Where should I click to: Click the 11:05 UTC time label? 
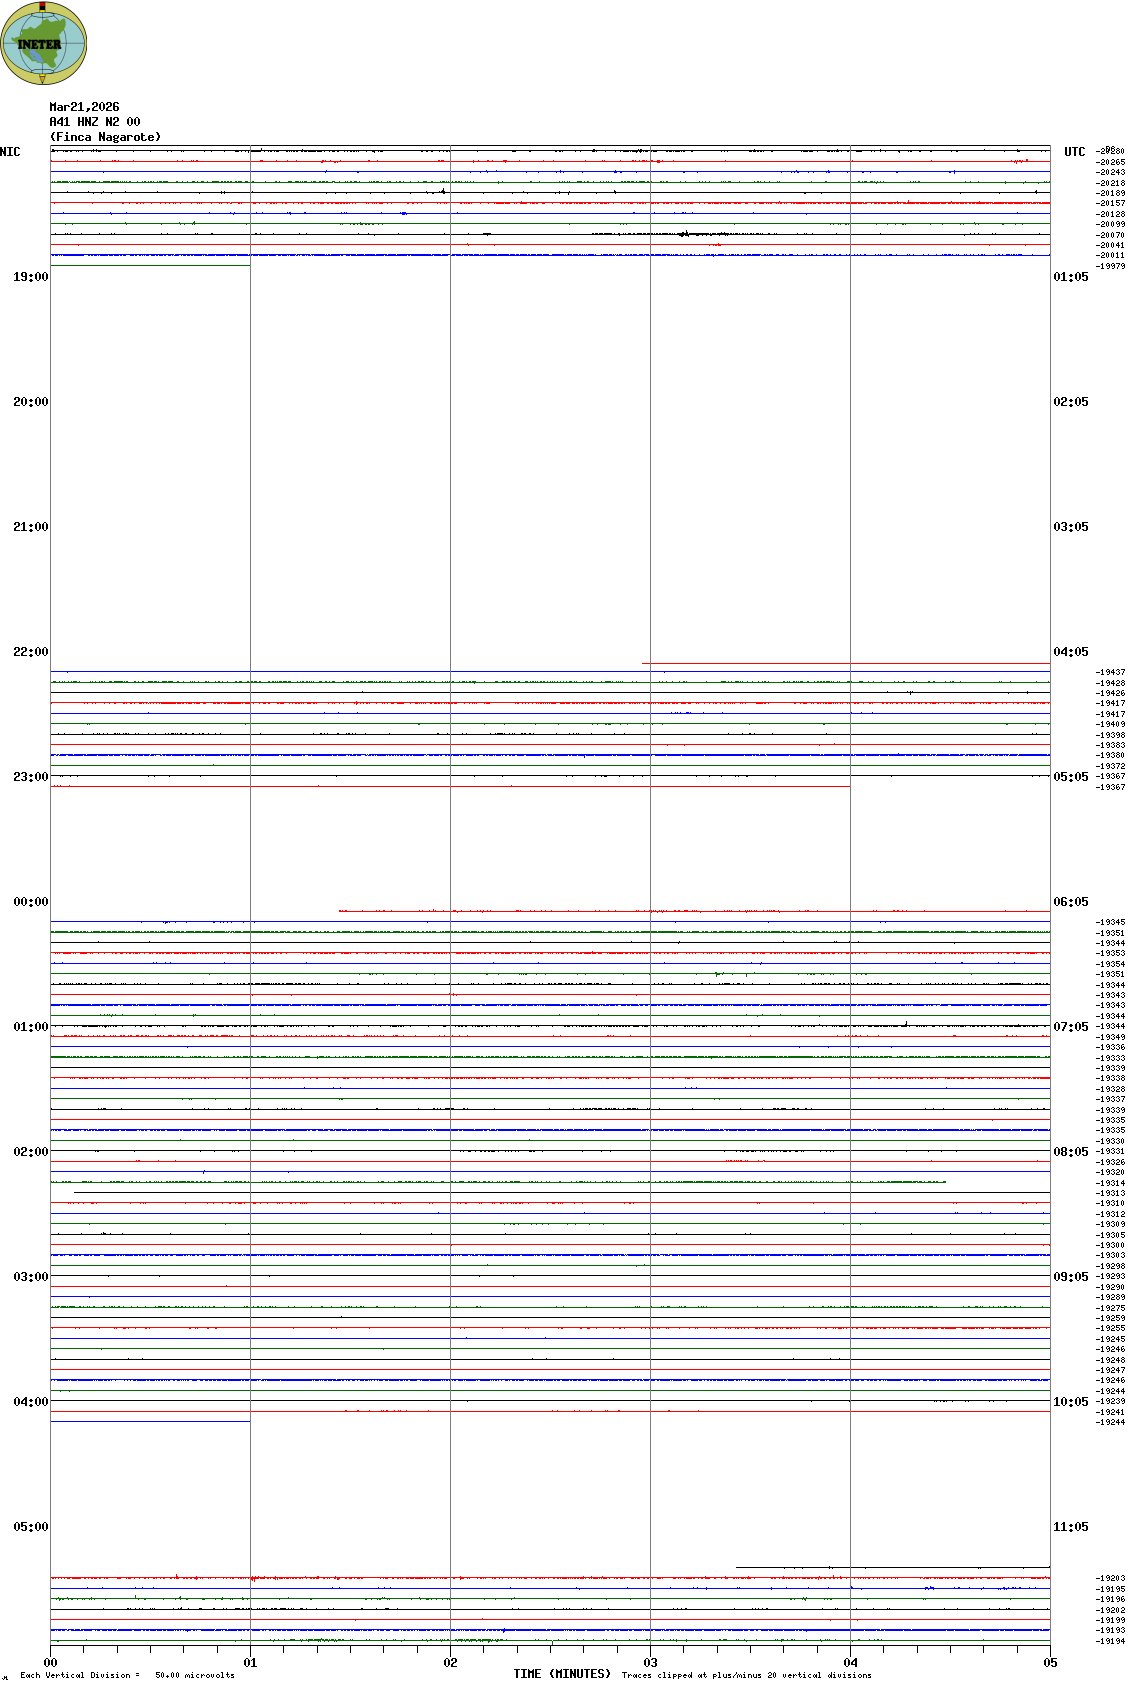click(1070, 1527)
